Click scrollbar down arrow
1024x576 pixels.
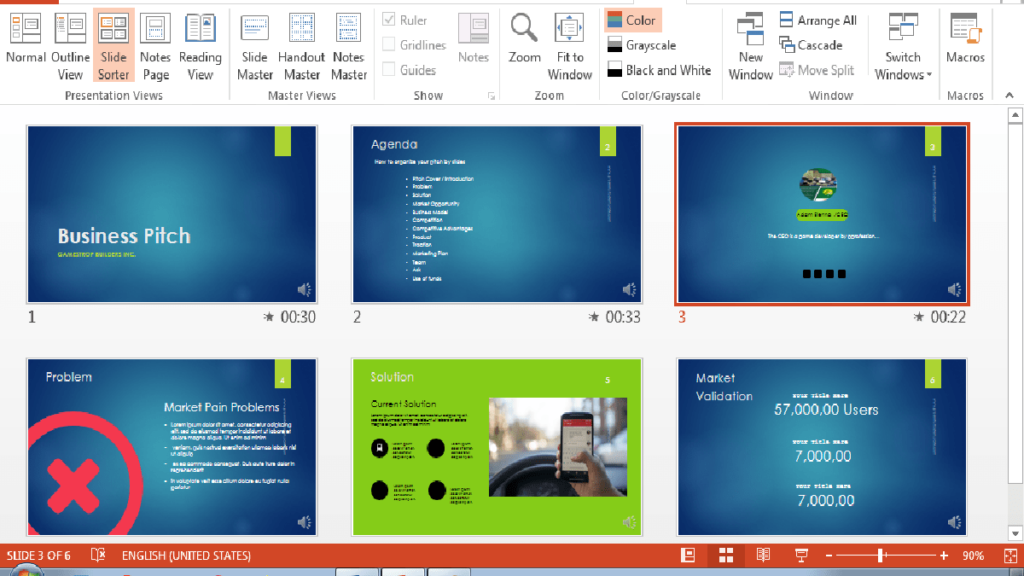(1015, 534)
